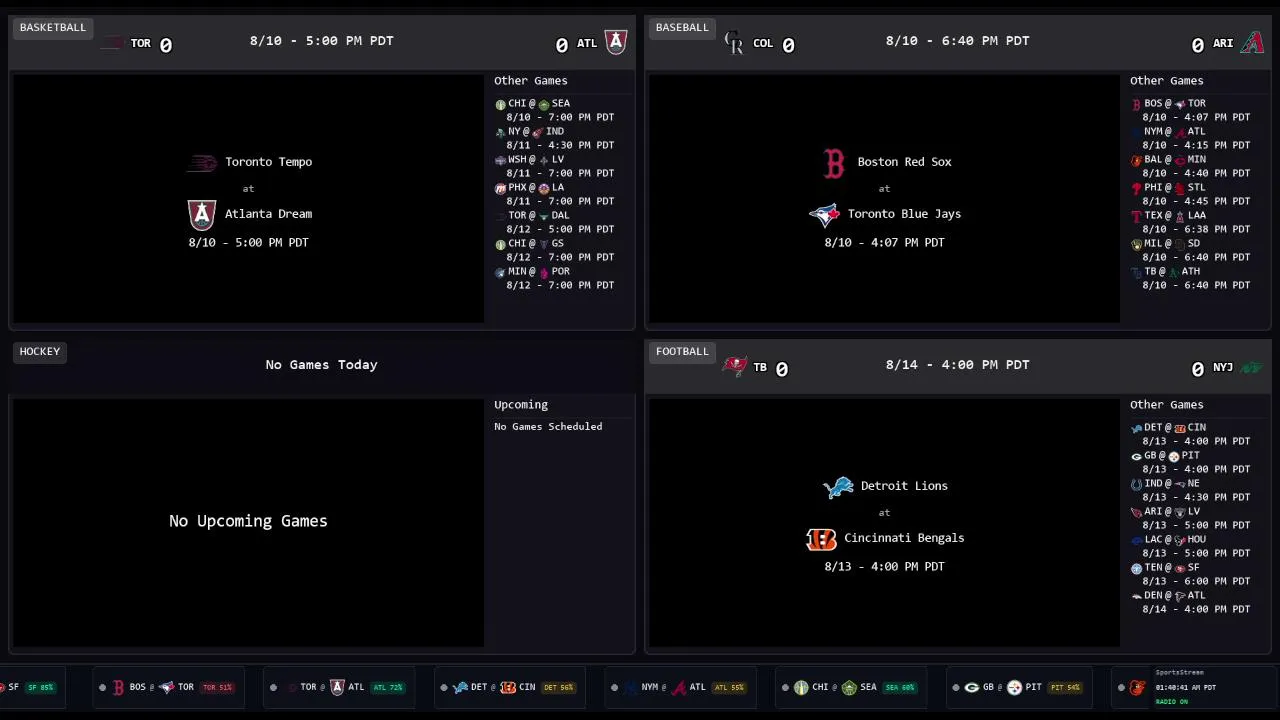Image resolution: width=1280 pixels, height=720 pixels.
Task: Click the Arizona Diamondbacks logo in the baseball header
Action: coord(1252,43)
